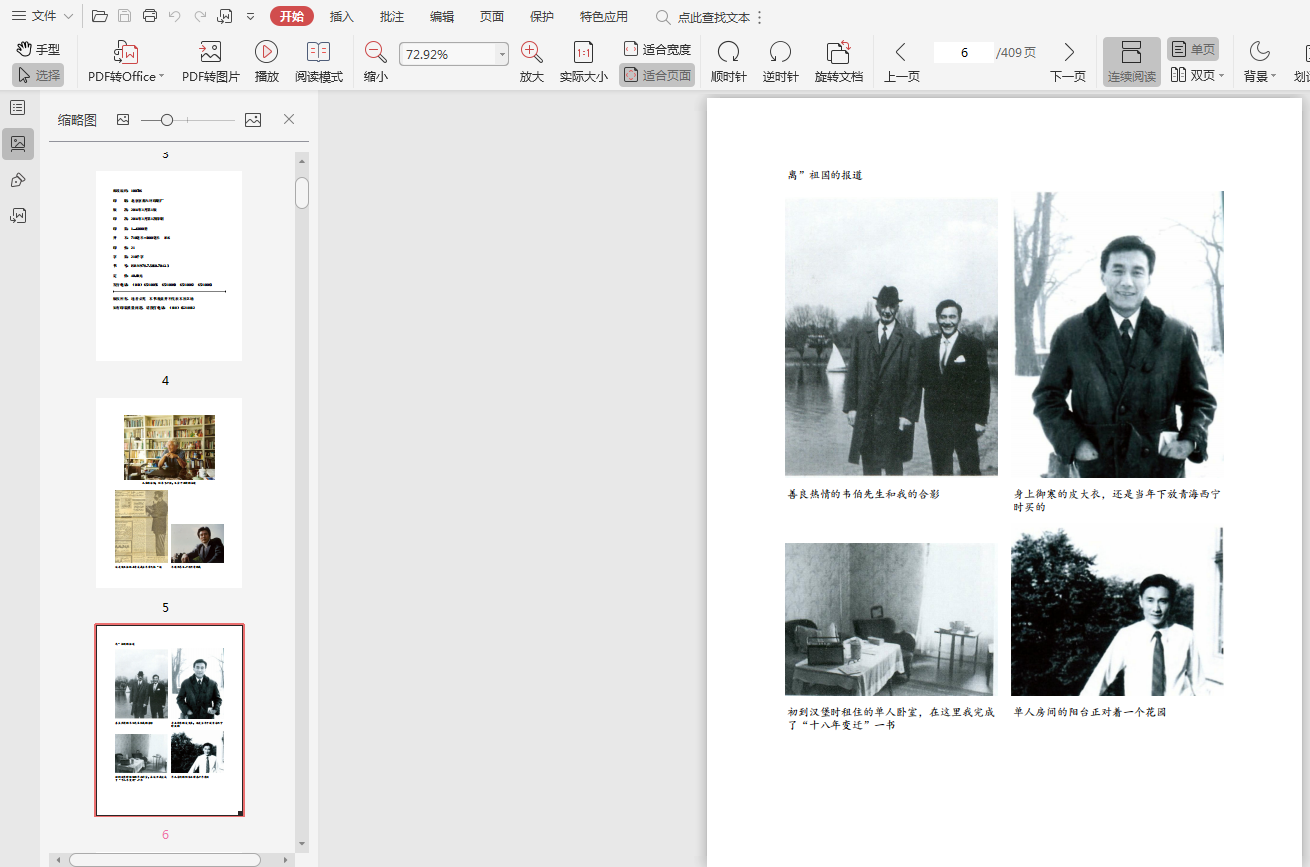Image resolution: width=1310 pixels, height=867 pixels.
Task: Toggle 适合宽度 fit width option
Action: pyautogui.click(x=657, y=49)
